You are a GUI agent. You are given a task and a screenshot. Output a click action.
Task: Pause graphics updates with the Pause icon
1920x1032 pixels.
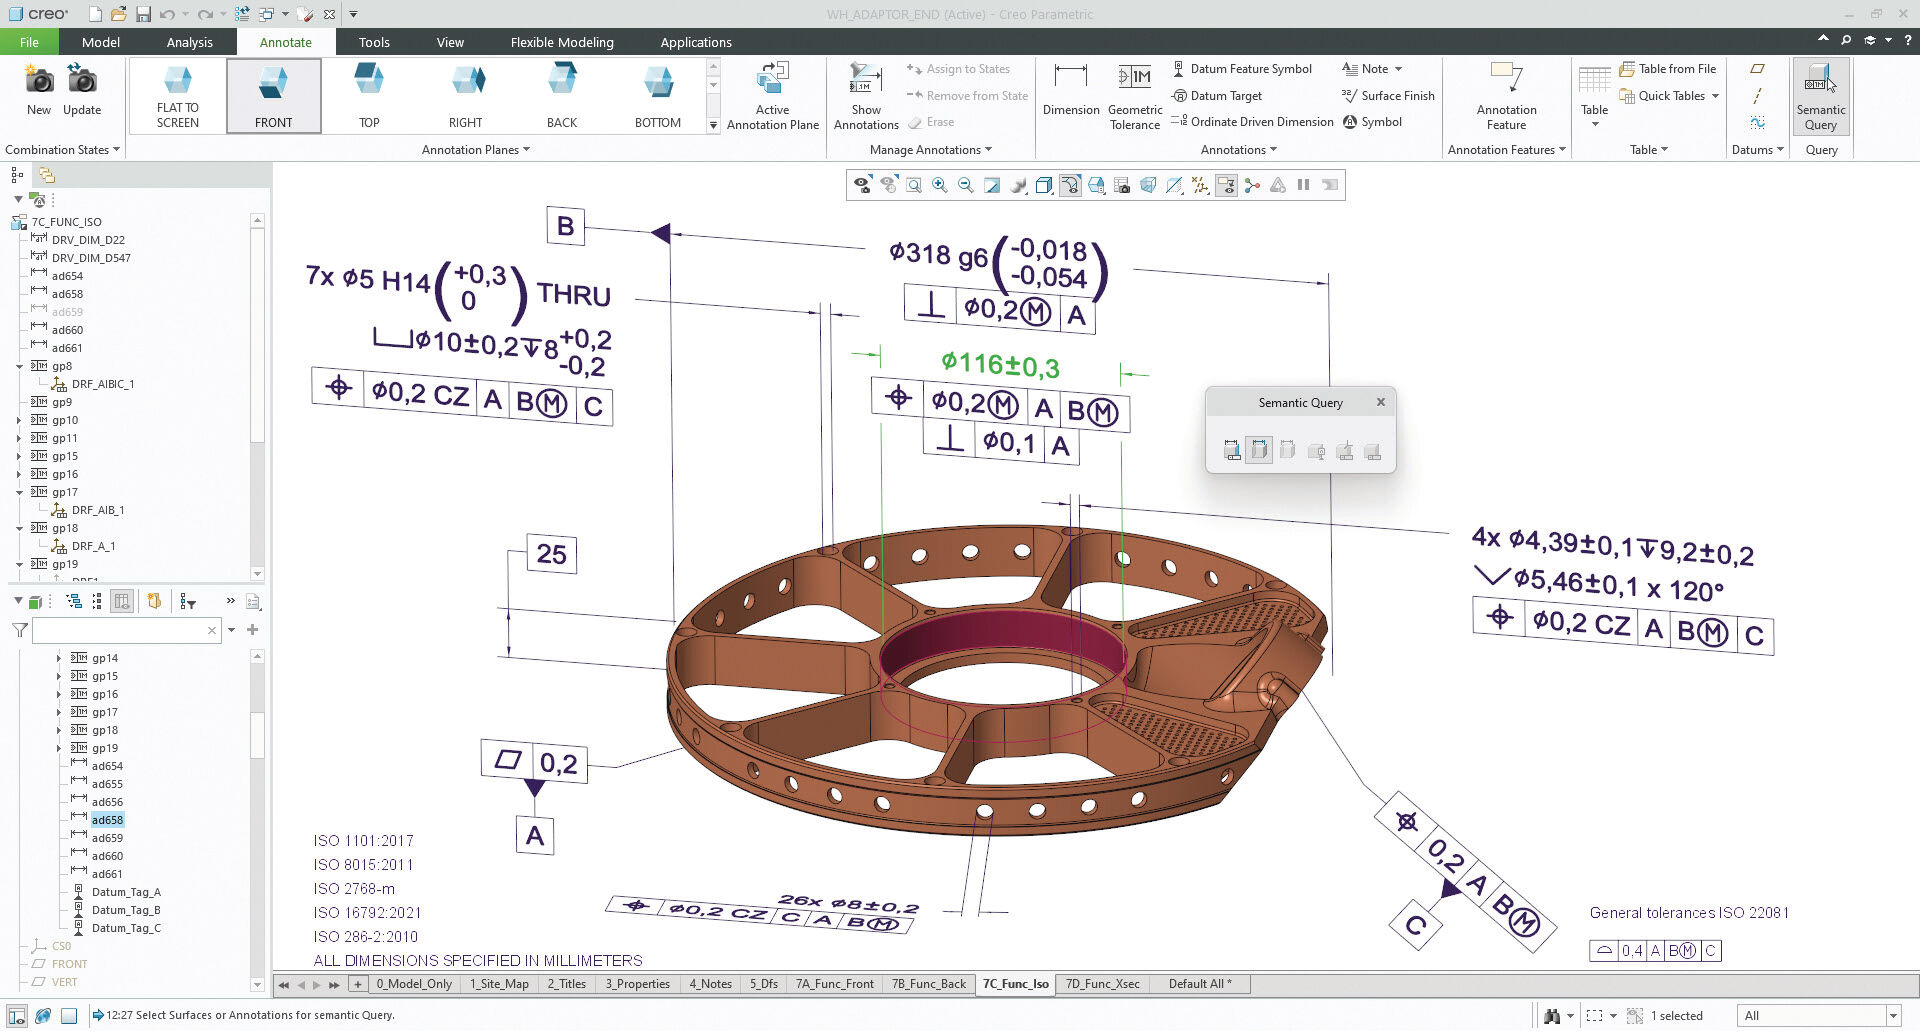point(1303,185)
